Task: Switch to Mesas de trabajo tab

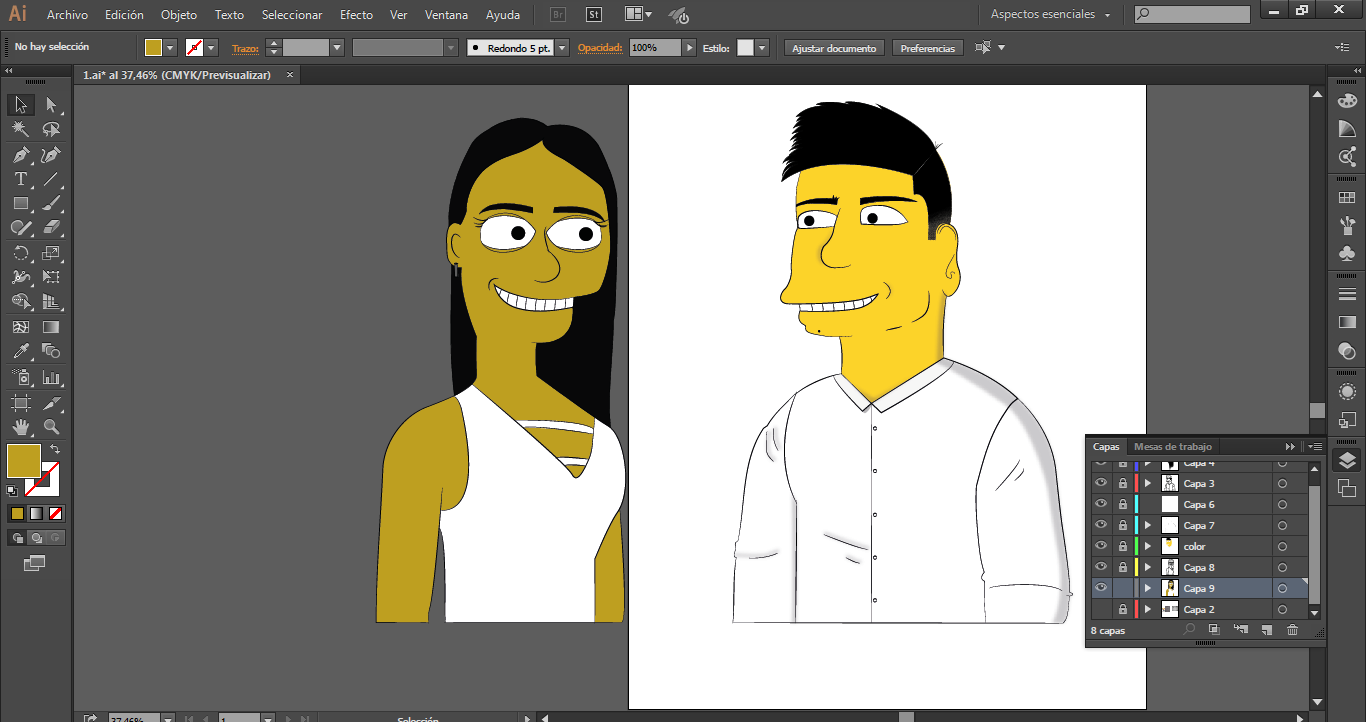Action: pyautogui.click(x=1172, y=446)
